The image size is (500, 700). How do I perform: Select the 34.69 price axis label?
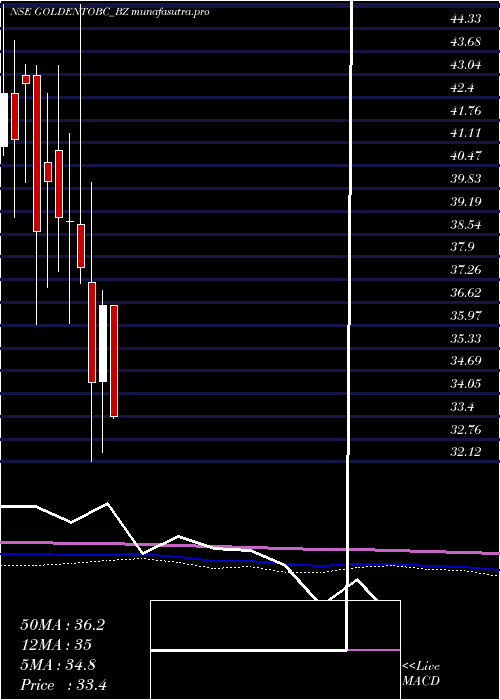pos(466,361)
